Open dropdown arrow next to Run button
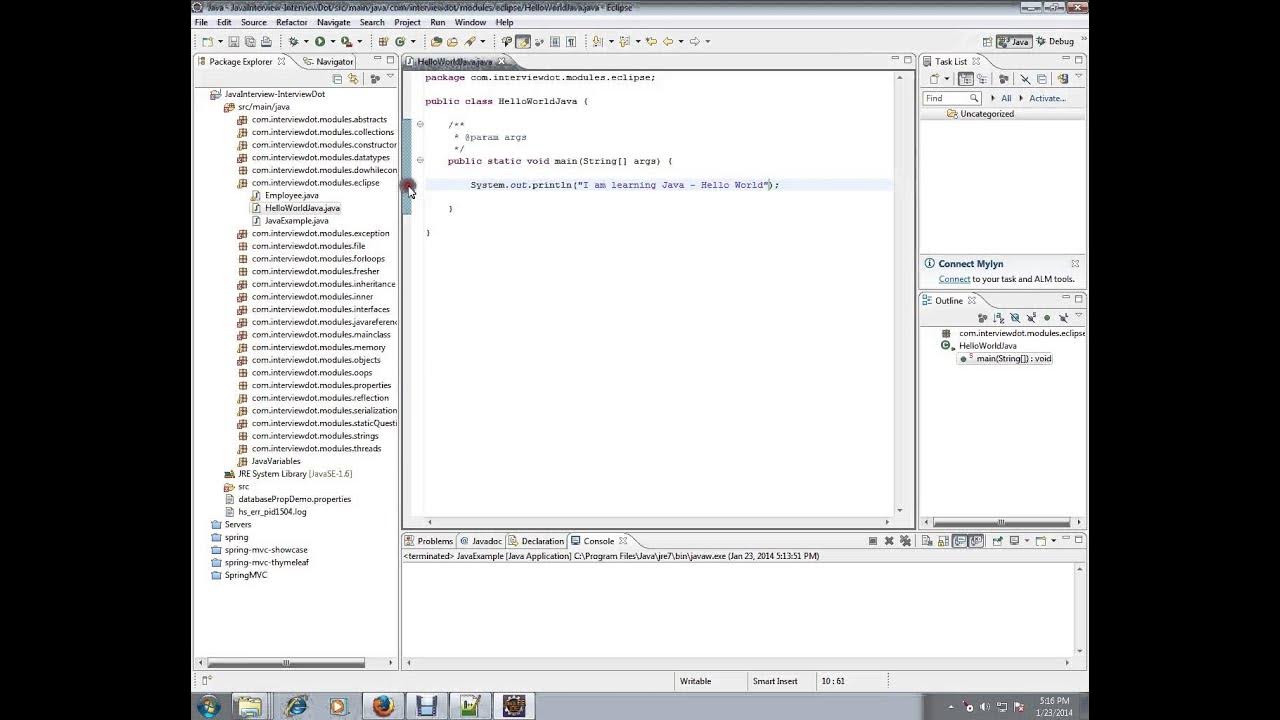The image size is (1280, 720). [x=332, y=41]
